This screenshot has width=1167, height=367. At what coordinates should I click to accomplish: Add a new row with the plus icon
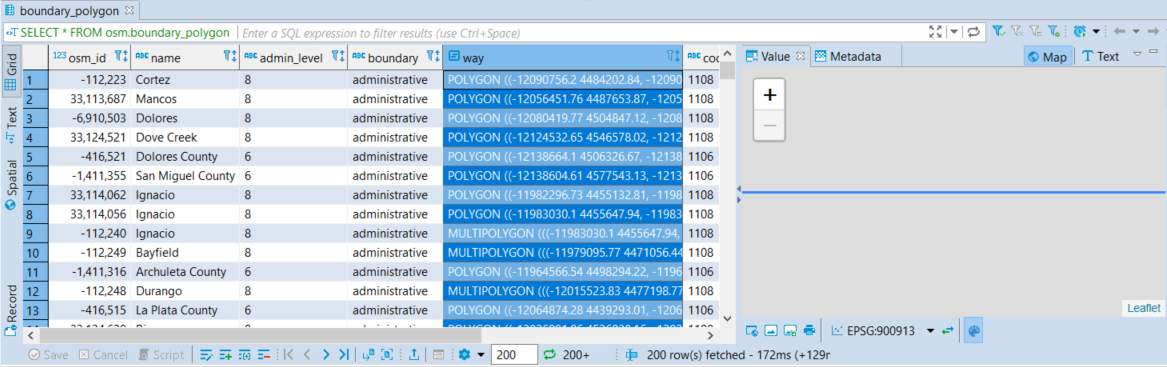coord(226,355)
